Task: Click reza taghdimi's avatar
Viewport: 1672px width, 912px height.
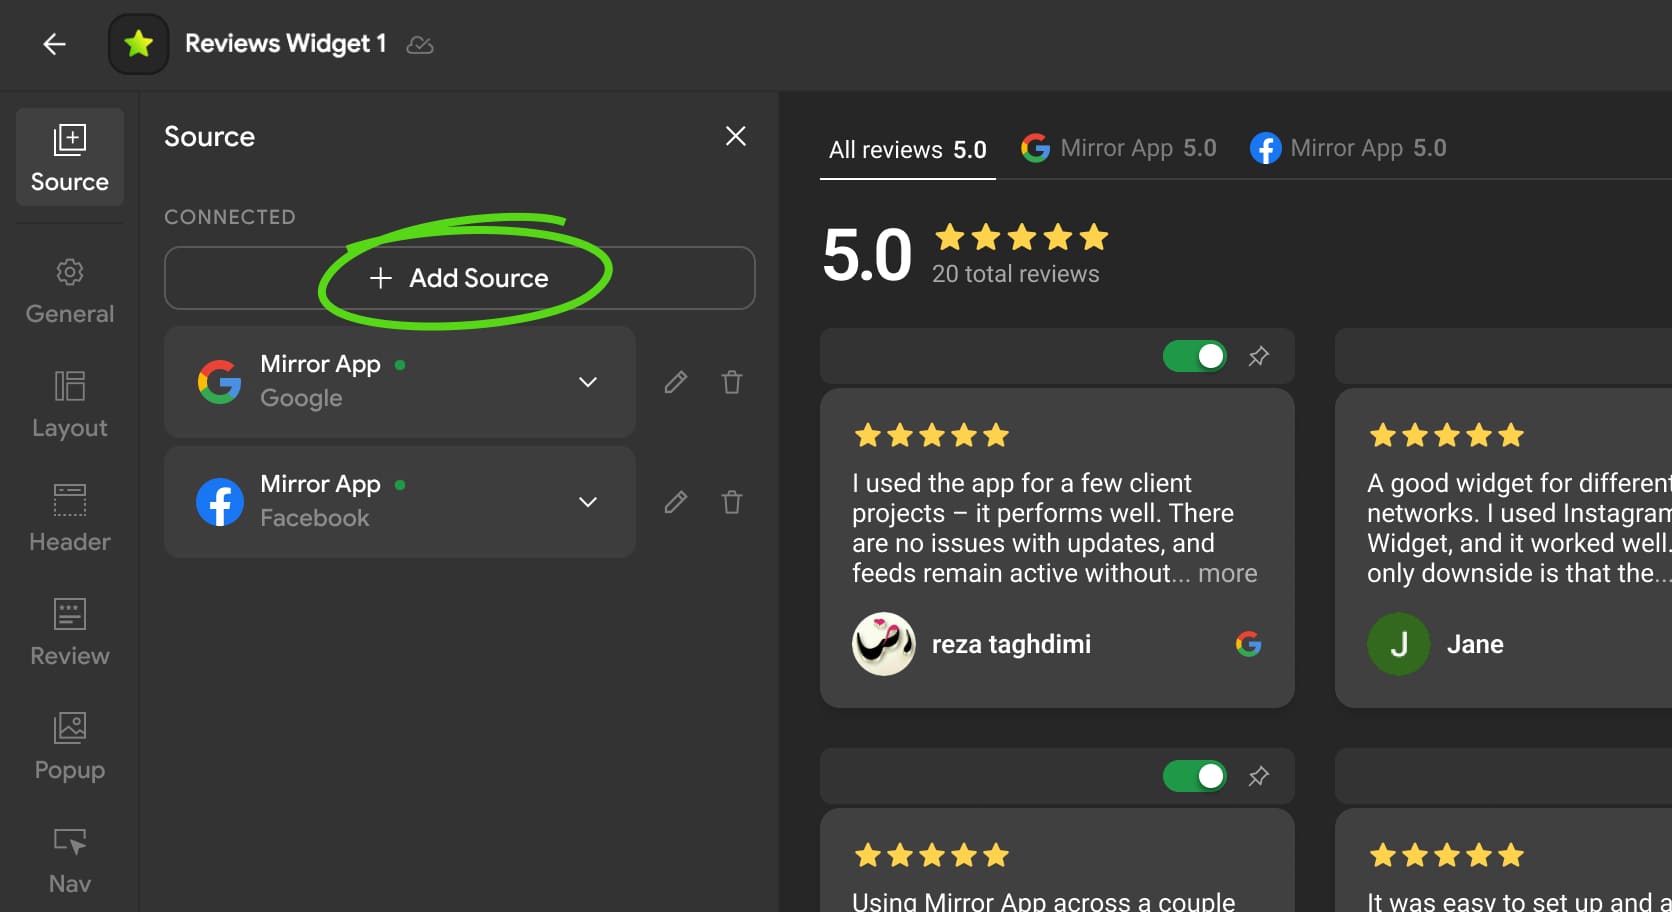Action: 884,644
